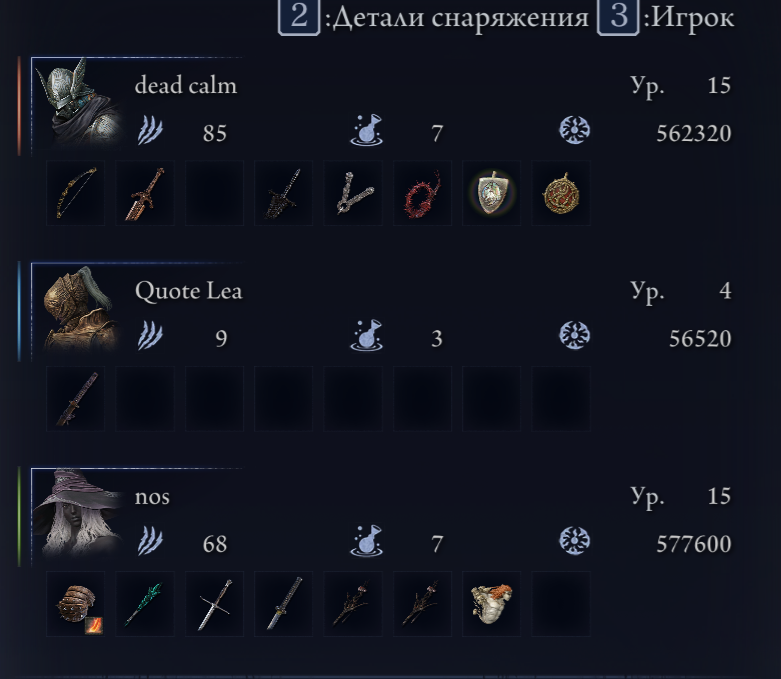
Task: Select dead calm's silver shield talisman
Action: click(x=492, y=193)
